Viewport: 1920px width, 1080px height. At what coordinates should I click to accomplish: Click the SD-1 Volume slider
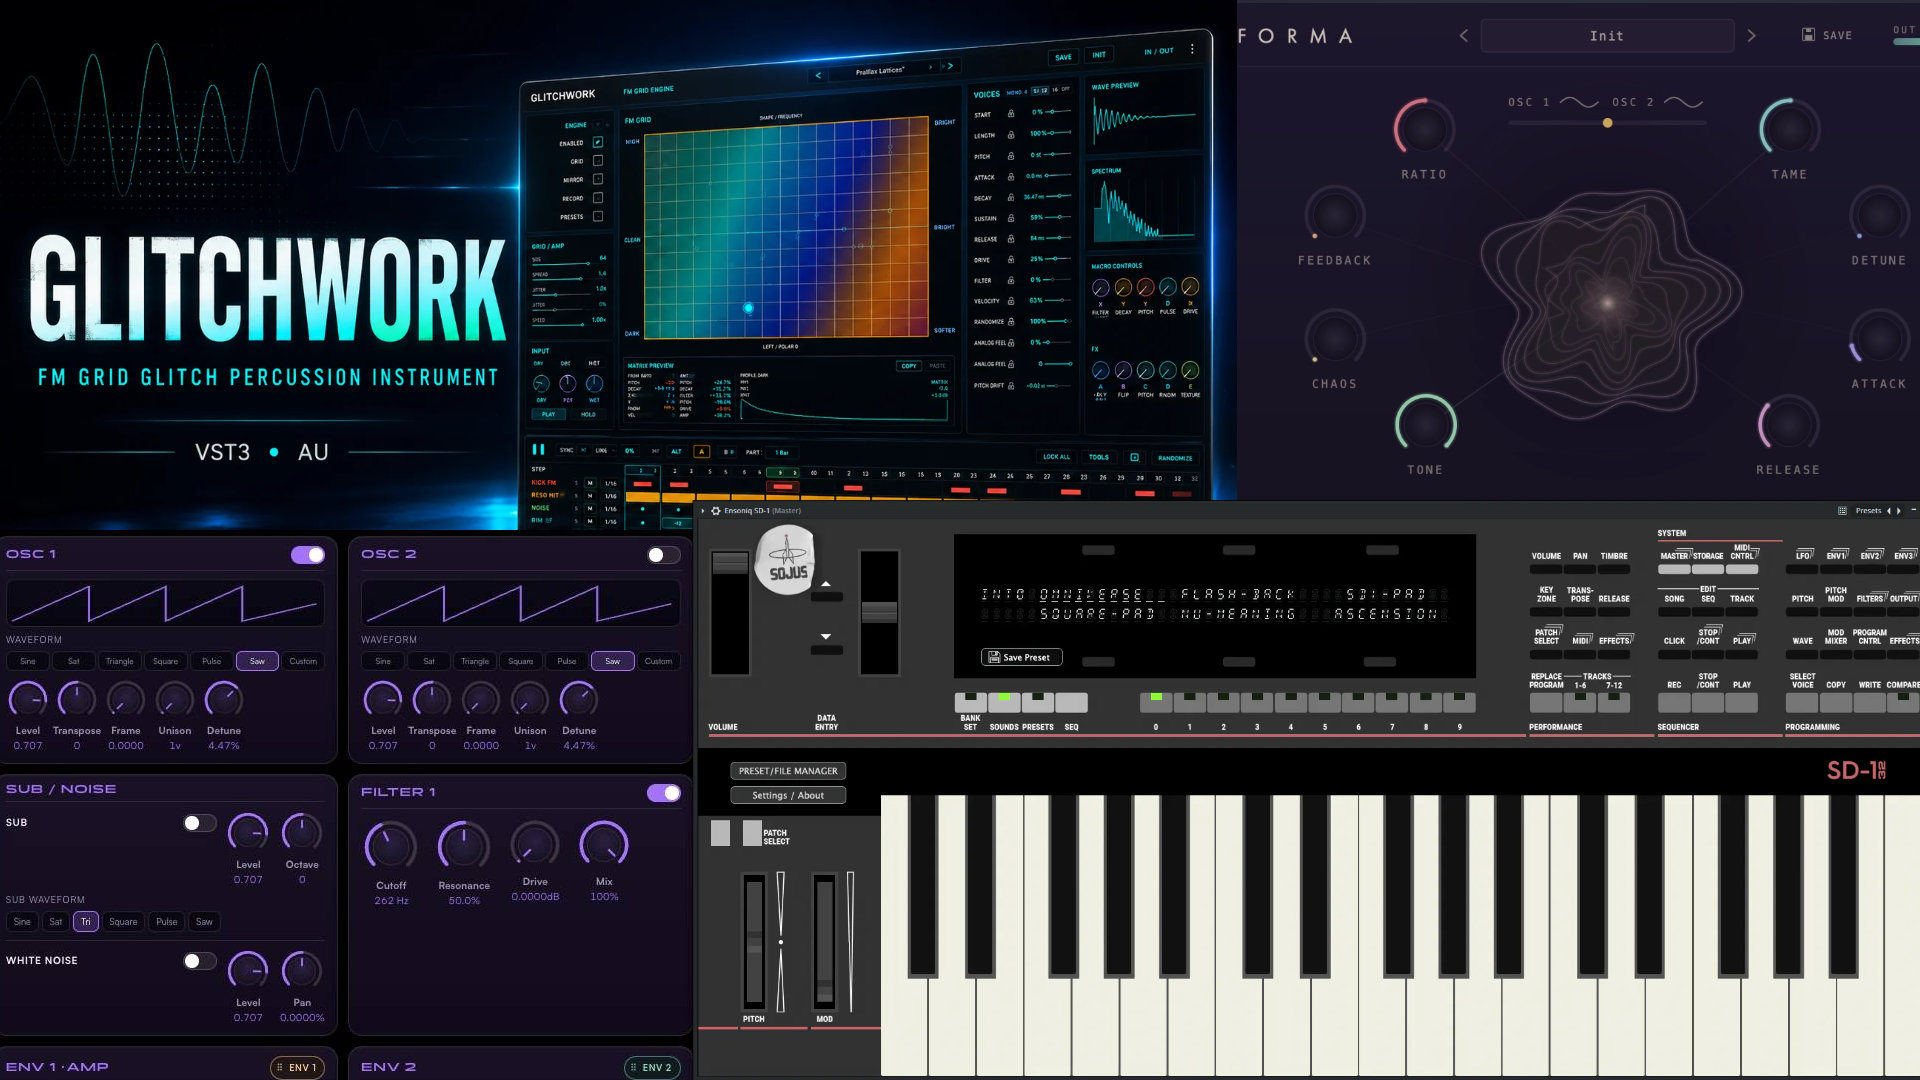click(x=729, y=612)
